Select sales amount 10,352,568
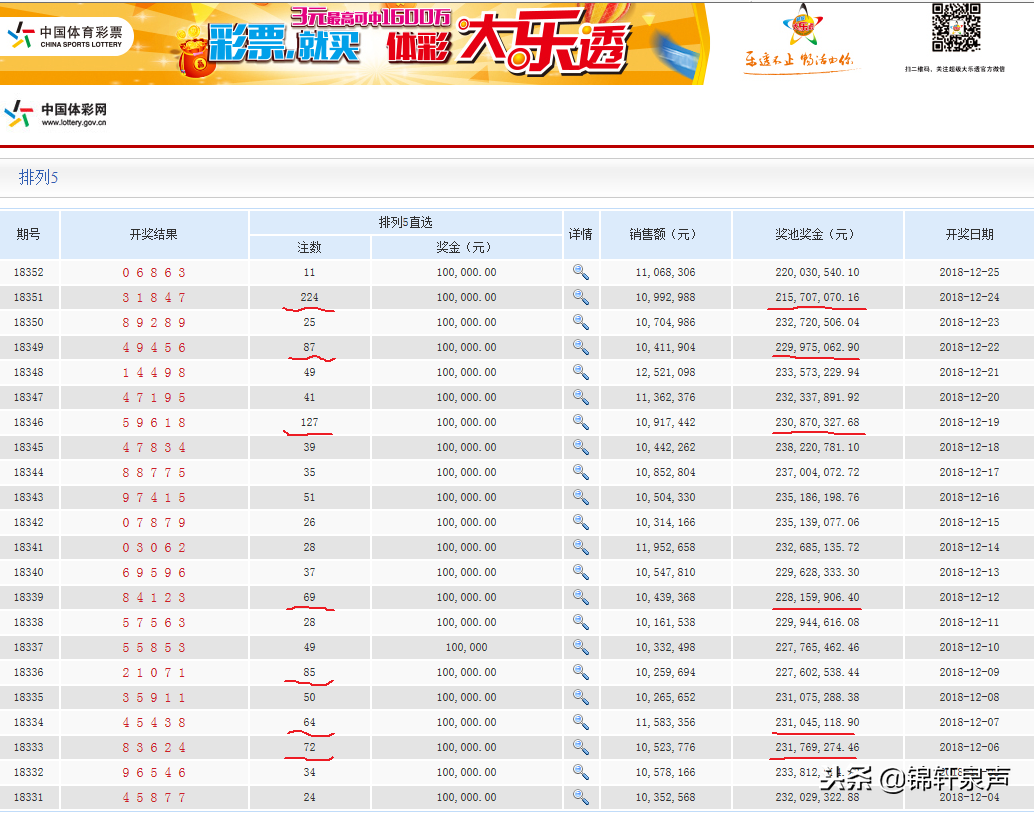 point(665,797)
